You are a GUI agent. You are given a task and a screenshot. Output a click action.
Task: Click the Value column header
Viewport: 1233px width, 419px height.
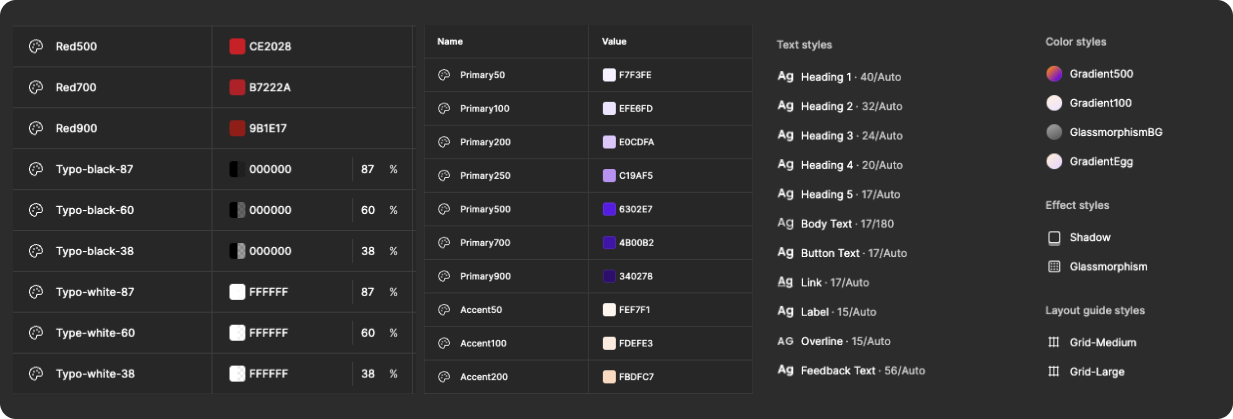click(614, 42)
